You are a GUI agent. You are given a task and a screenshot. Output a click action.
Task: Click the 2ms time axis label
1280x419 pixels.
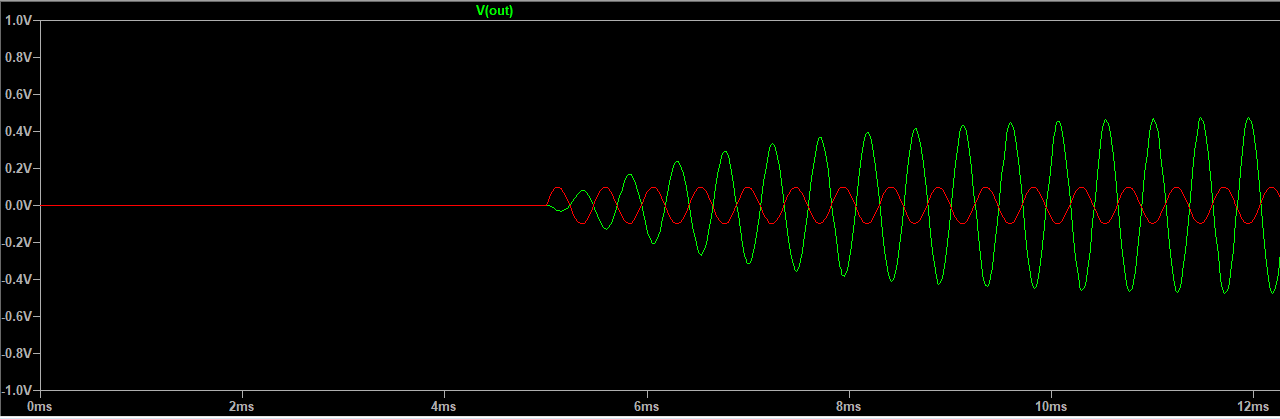[242, 407]
